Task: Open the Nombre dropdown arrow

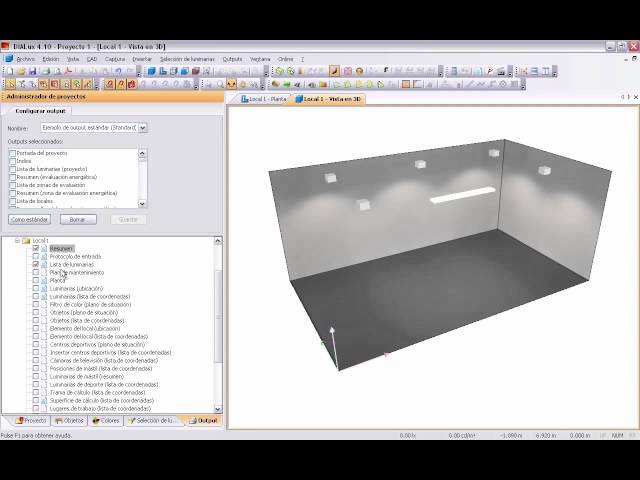Action: (x=142, y=128)
